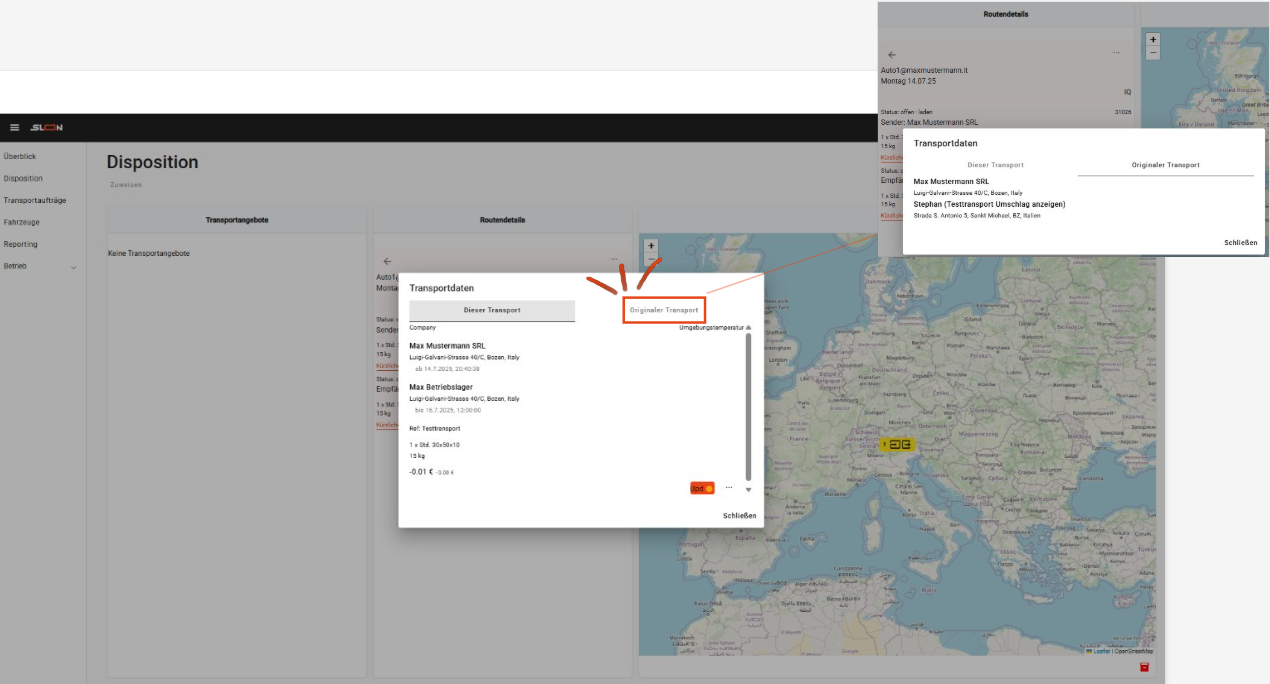
Task: Open the Überblick page from sidebar
Action: [20, 156]
